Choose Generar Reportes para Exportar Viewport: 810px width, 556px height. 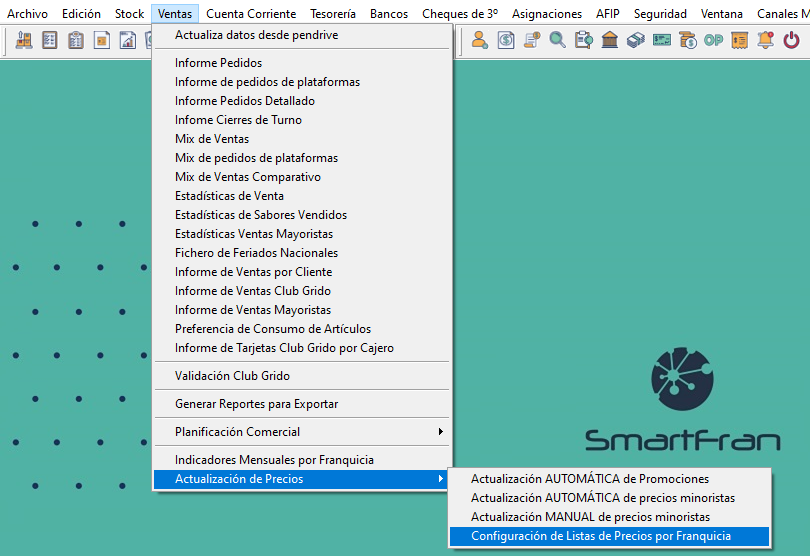click(256, 404)
